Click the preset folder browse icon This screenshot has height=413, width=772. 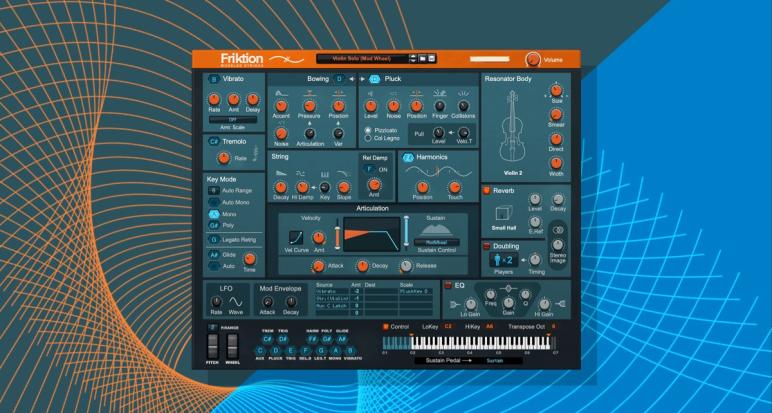pos(422,59)
